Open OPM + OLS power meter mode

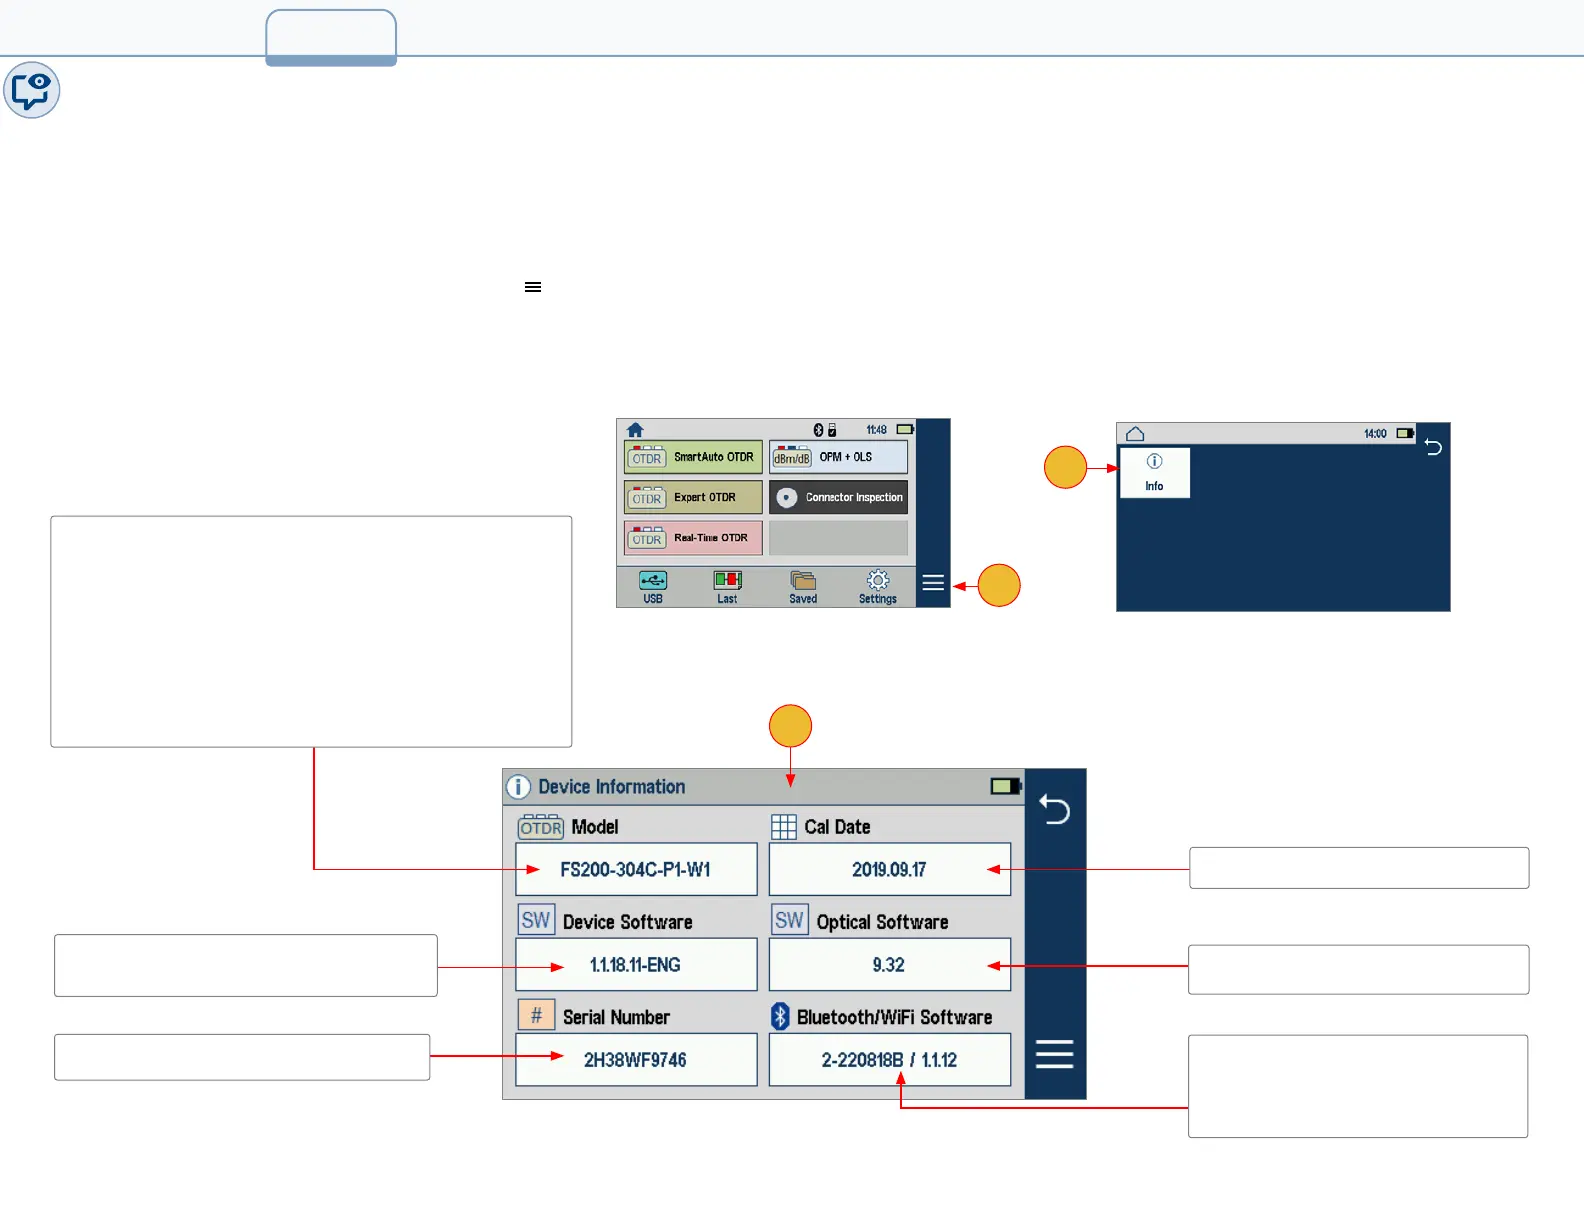[x=838, y=457]
